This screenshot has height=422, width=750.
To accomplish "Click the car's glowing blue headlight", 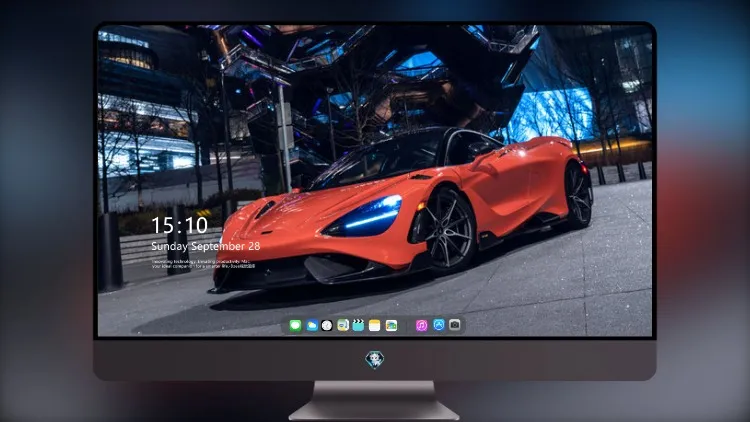I will (365, 217).
